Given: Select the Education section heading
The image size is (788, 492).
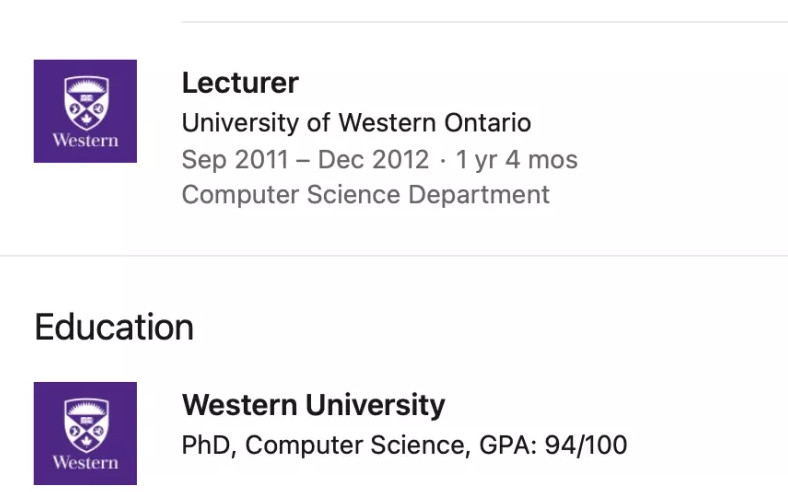Looking at the screenshot, I should [114, 327].
